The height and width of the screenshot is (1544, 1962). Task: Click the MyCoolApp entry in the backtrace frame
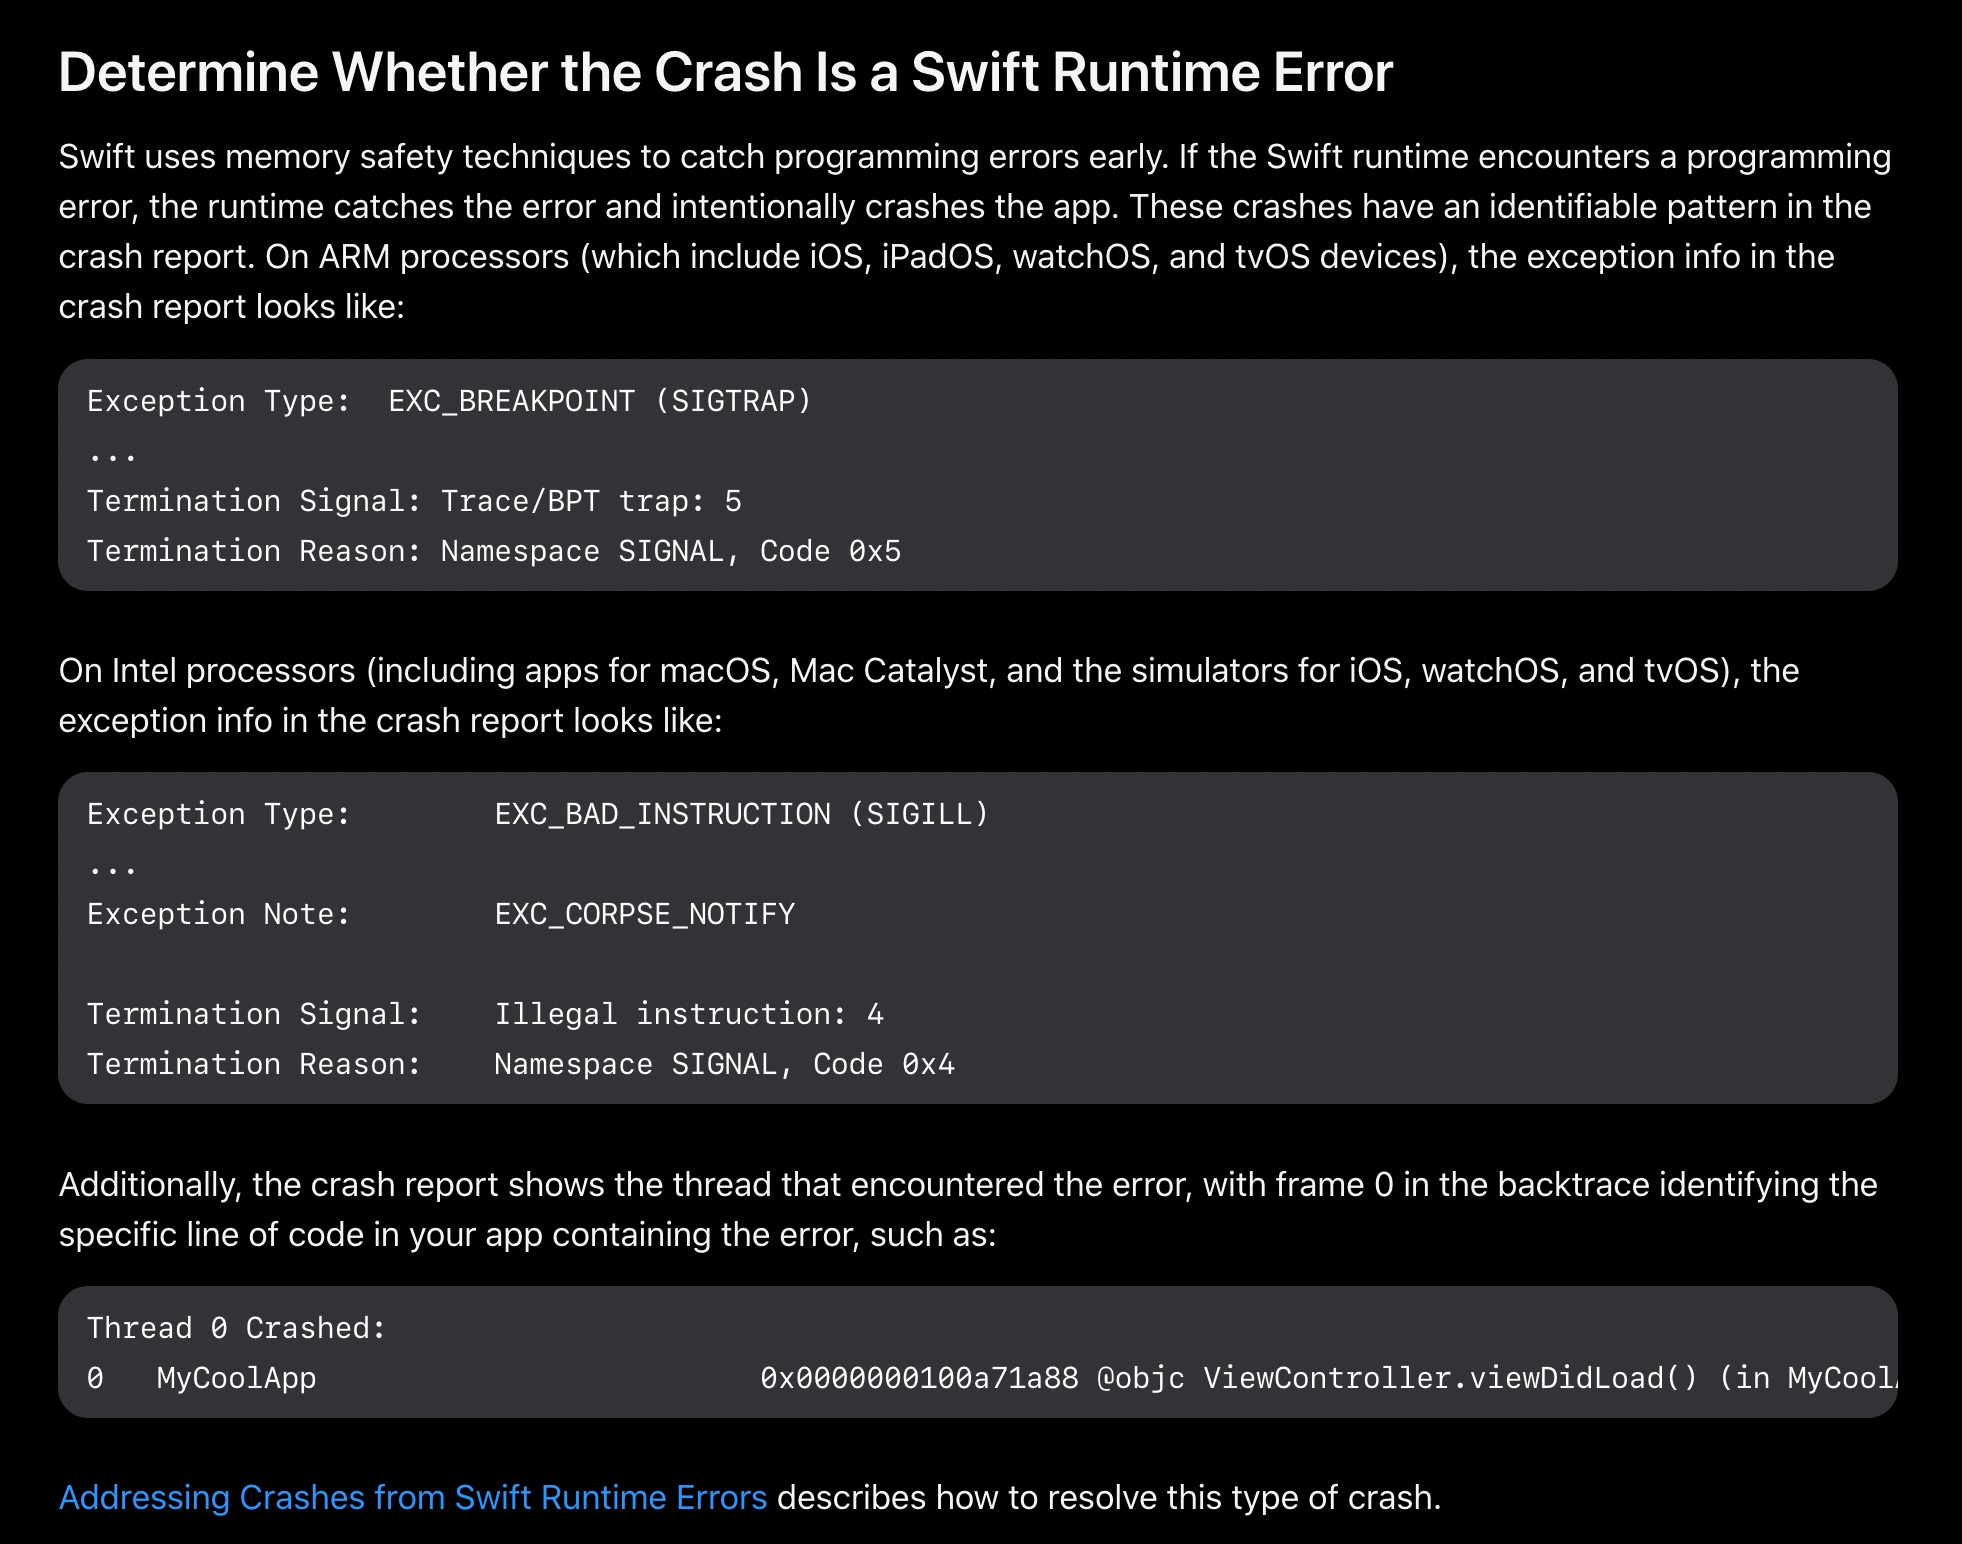point(236,1377)
